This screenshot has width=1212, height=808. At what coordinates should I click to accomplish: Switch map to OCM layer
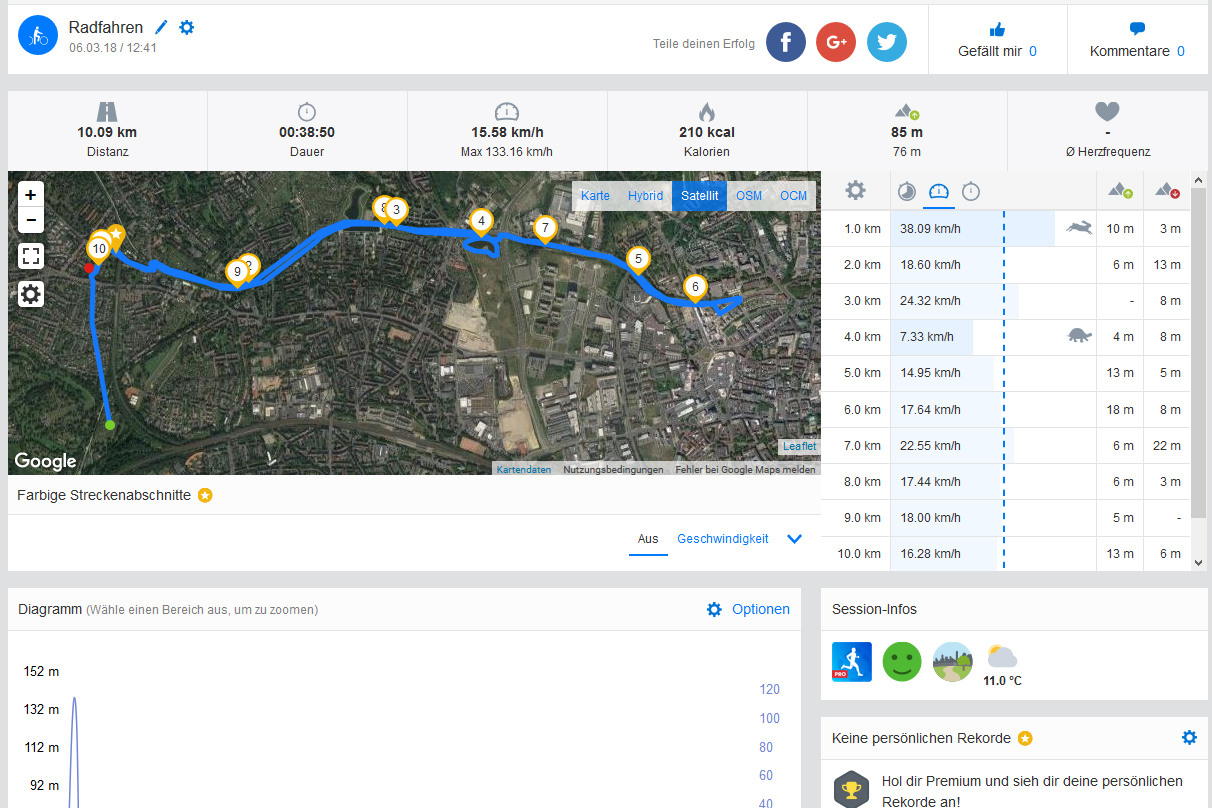pyautogui.click(x=793, y=196)
